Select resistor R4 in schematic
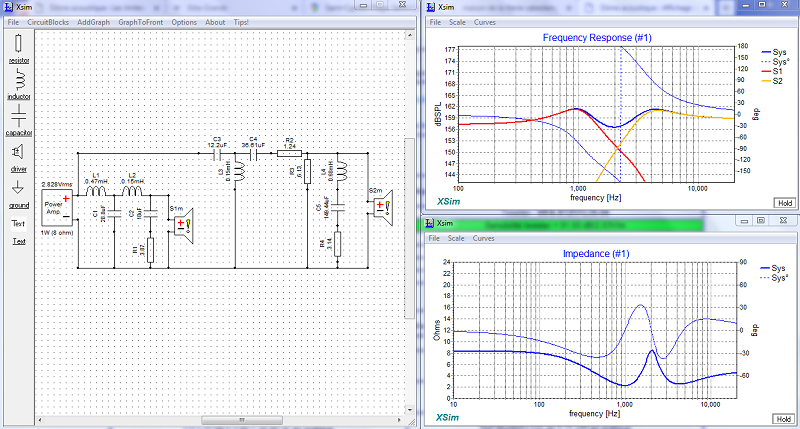The height and width of the screenshot is (429, 800). [x=337, y=244]
